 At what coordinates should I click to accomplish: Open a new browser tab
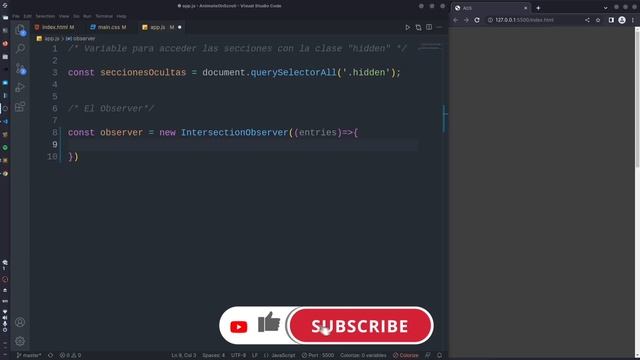pyautogui.click(x=538, y=8)
